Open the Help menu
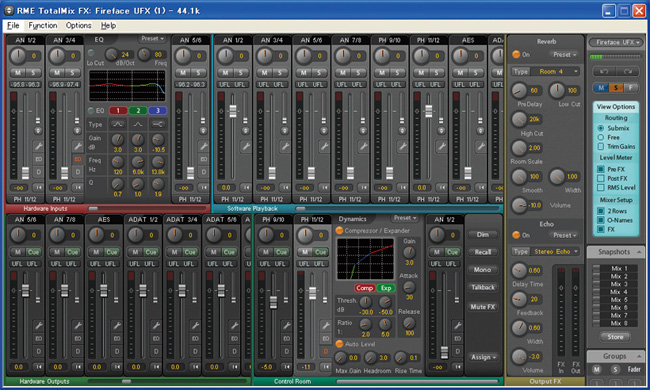Image resolution: width=650 pixels, height=390 pixels. pos(108,26)
